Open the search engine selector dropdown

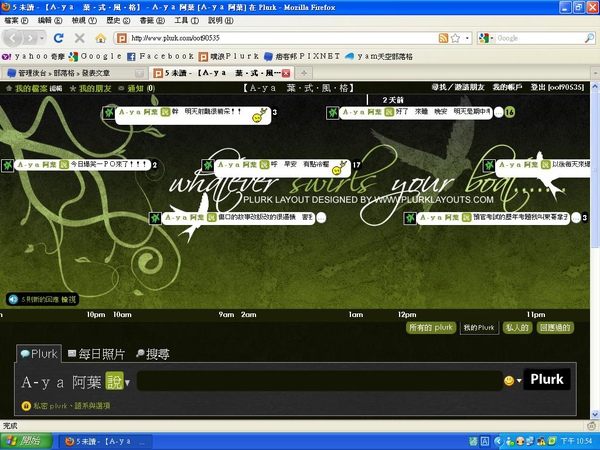point(486,38)
